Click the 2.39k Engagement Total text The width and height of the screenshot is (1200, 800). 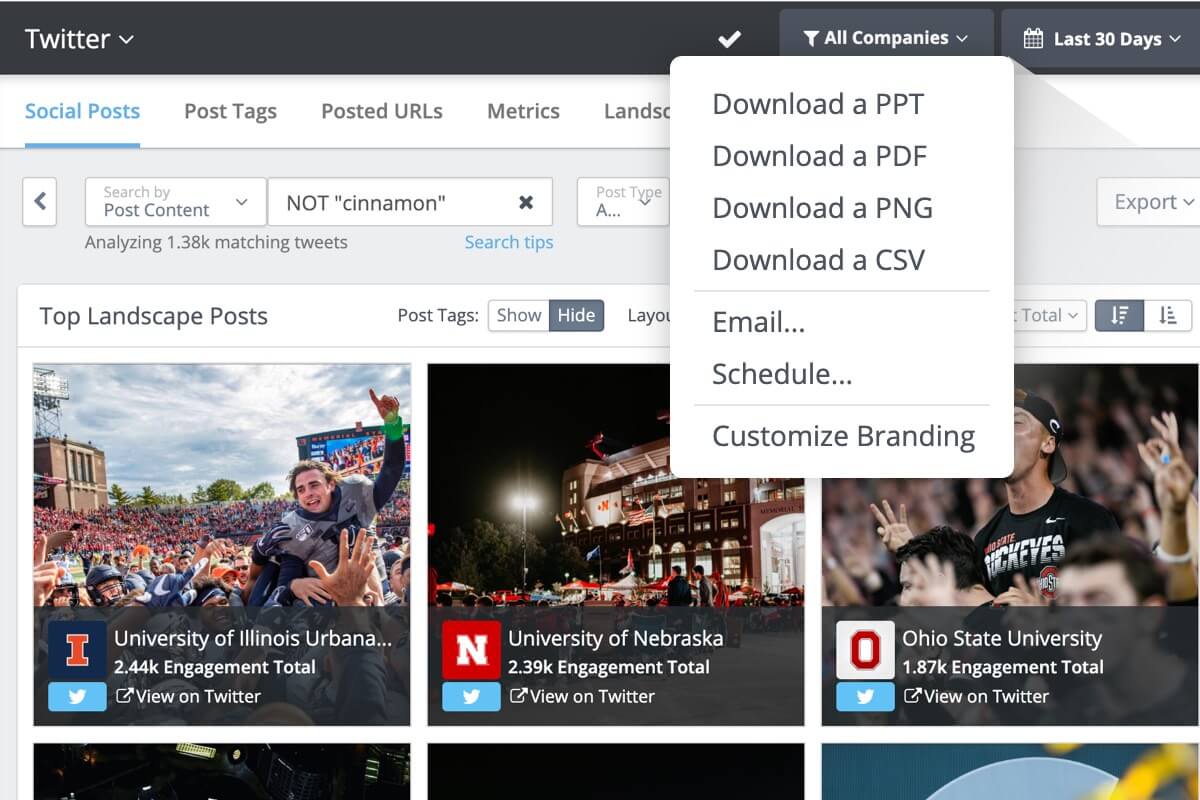tap(609, 667)
